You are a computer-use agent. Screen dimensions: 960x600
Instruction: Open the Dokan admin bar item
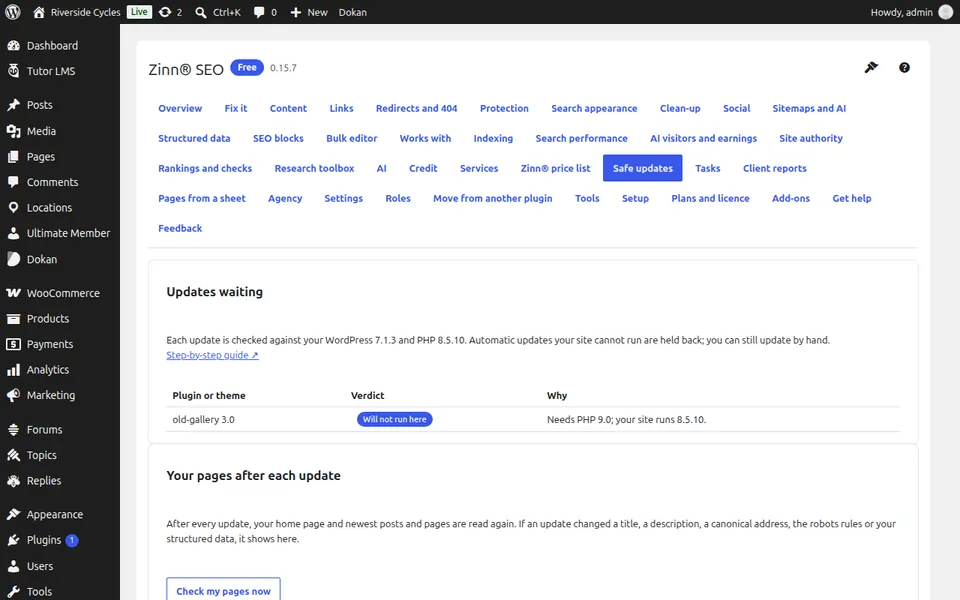[x=353, y=12]
